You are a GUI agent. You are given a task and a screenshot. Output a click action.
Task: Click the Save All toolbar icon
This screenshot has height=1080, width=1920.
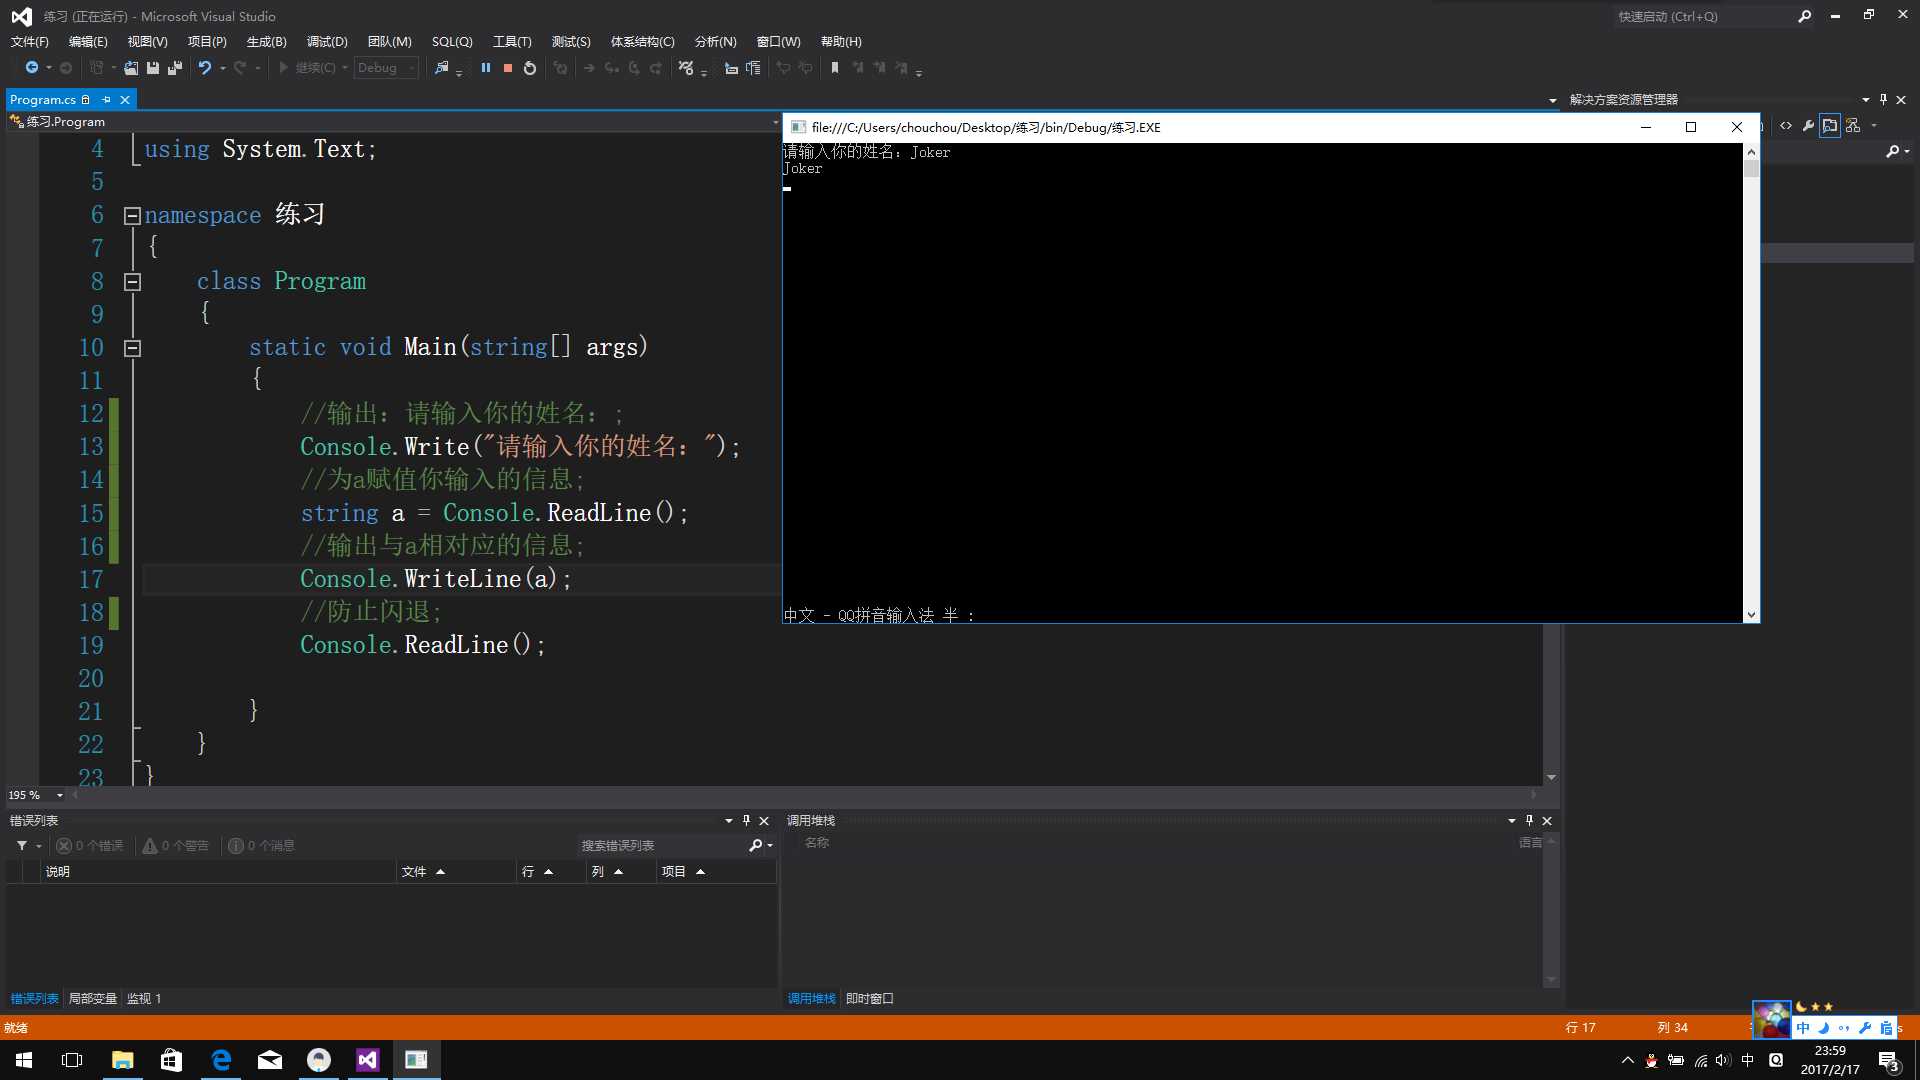[174, 68]
